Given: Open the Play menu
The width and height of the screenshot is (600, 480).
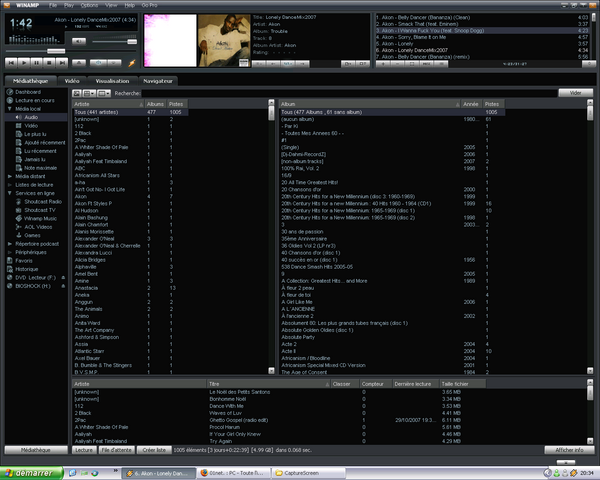Looking at the screenshot, I should 69,5.
